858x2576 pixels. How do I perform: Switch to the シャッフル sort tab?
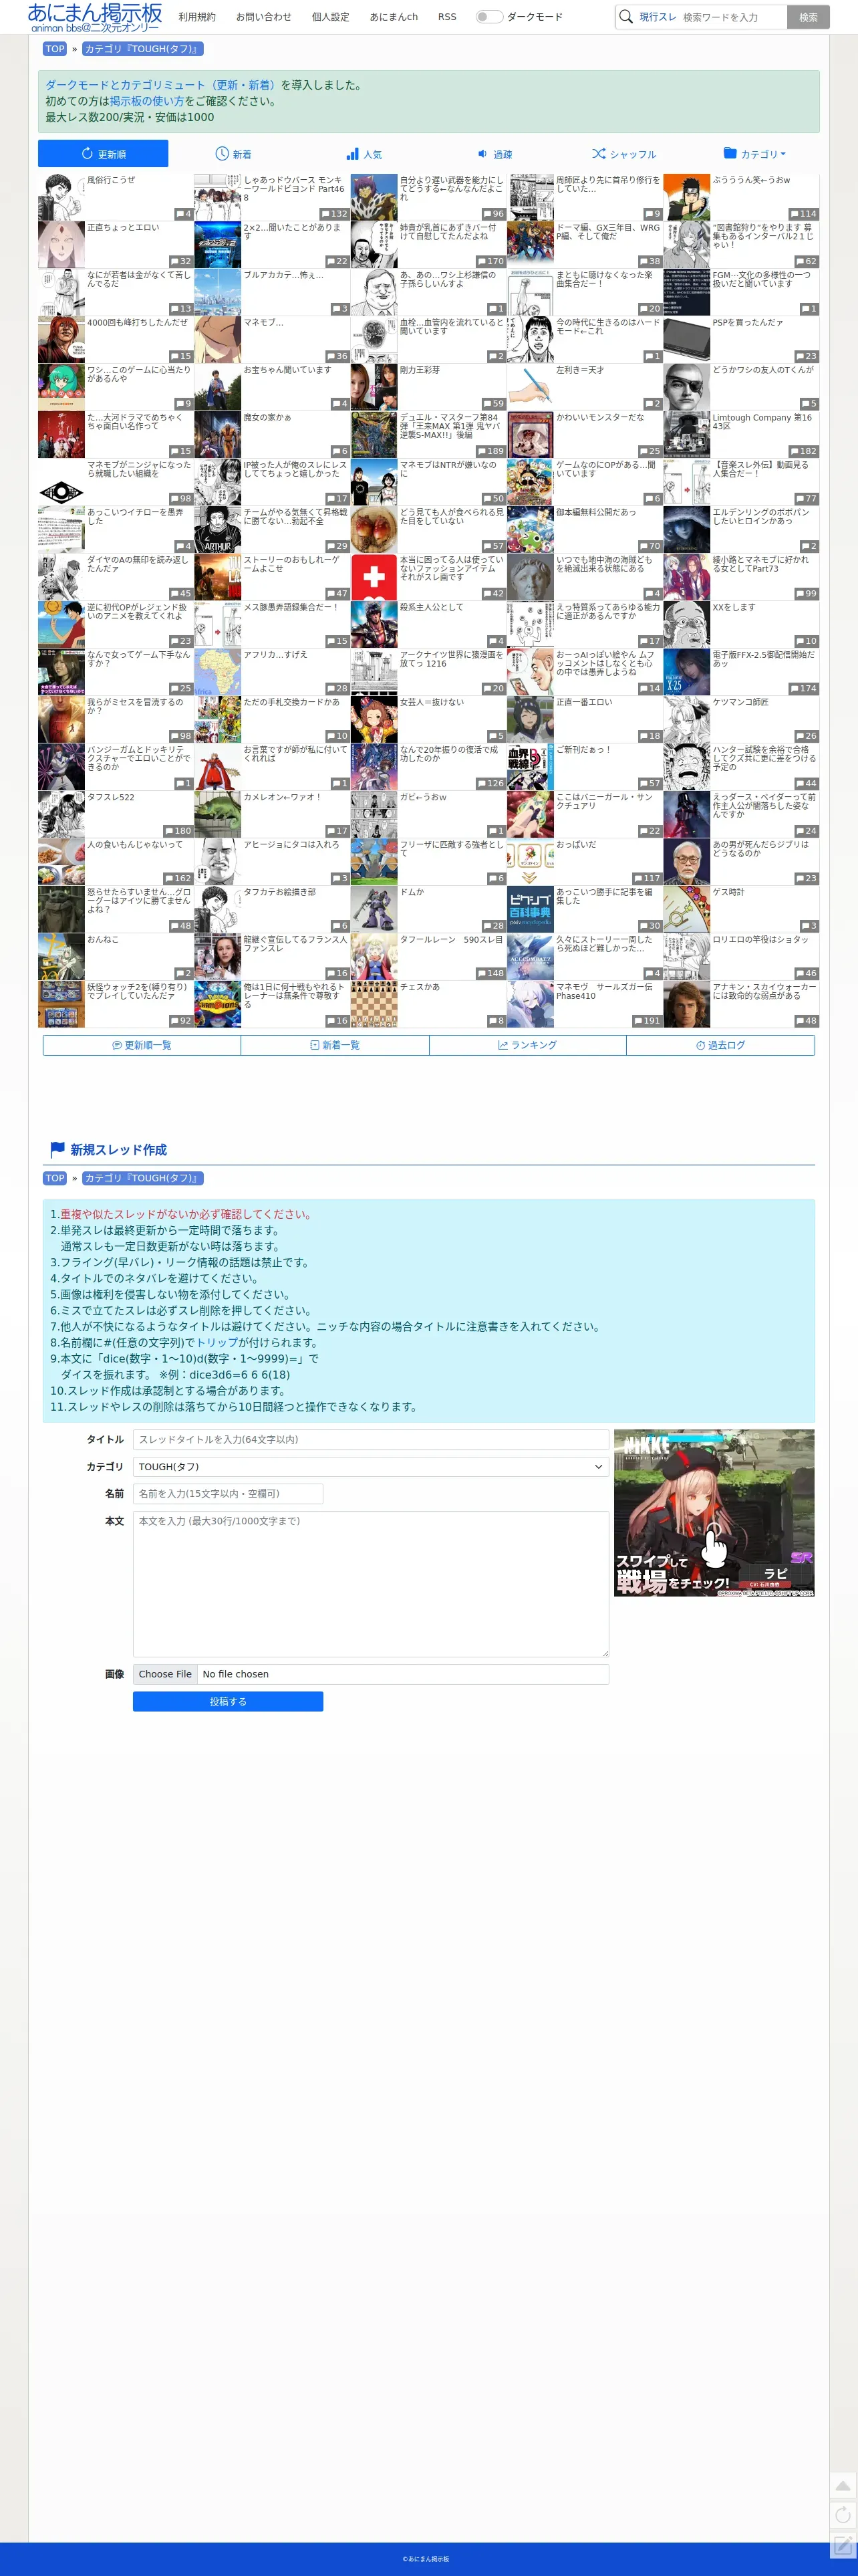tap(624, 154)
